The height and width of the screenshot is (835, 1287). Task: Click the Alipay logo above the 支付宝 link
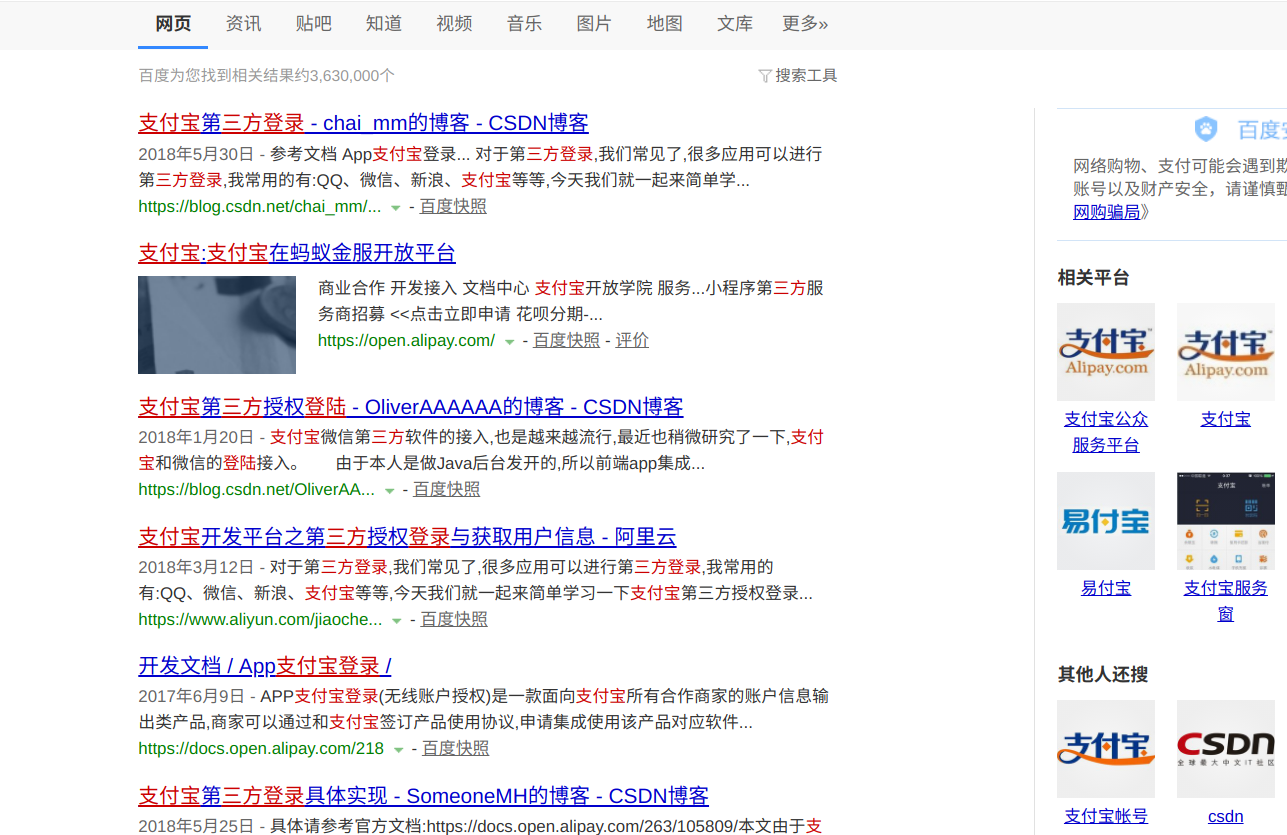click(x=1225, y=352)
